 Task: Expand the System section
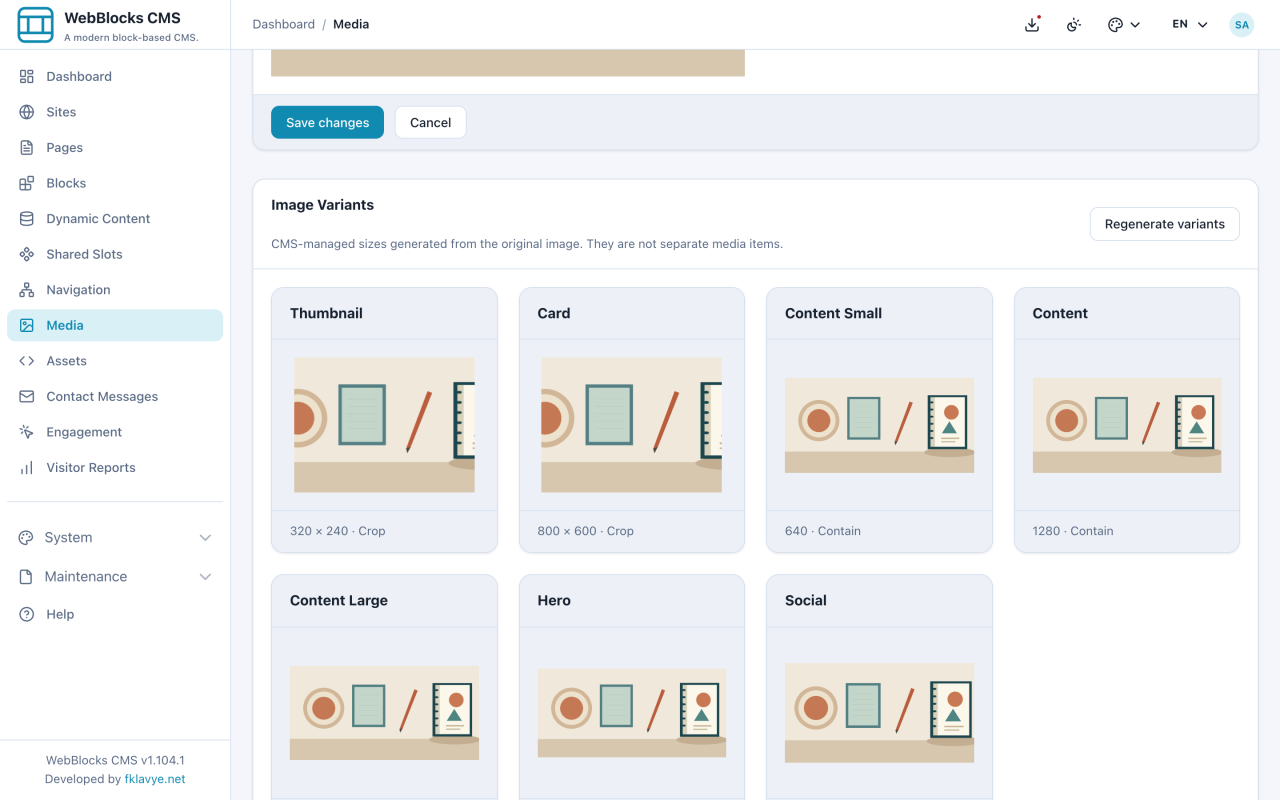pos(115,538)
